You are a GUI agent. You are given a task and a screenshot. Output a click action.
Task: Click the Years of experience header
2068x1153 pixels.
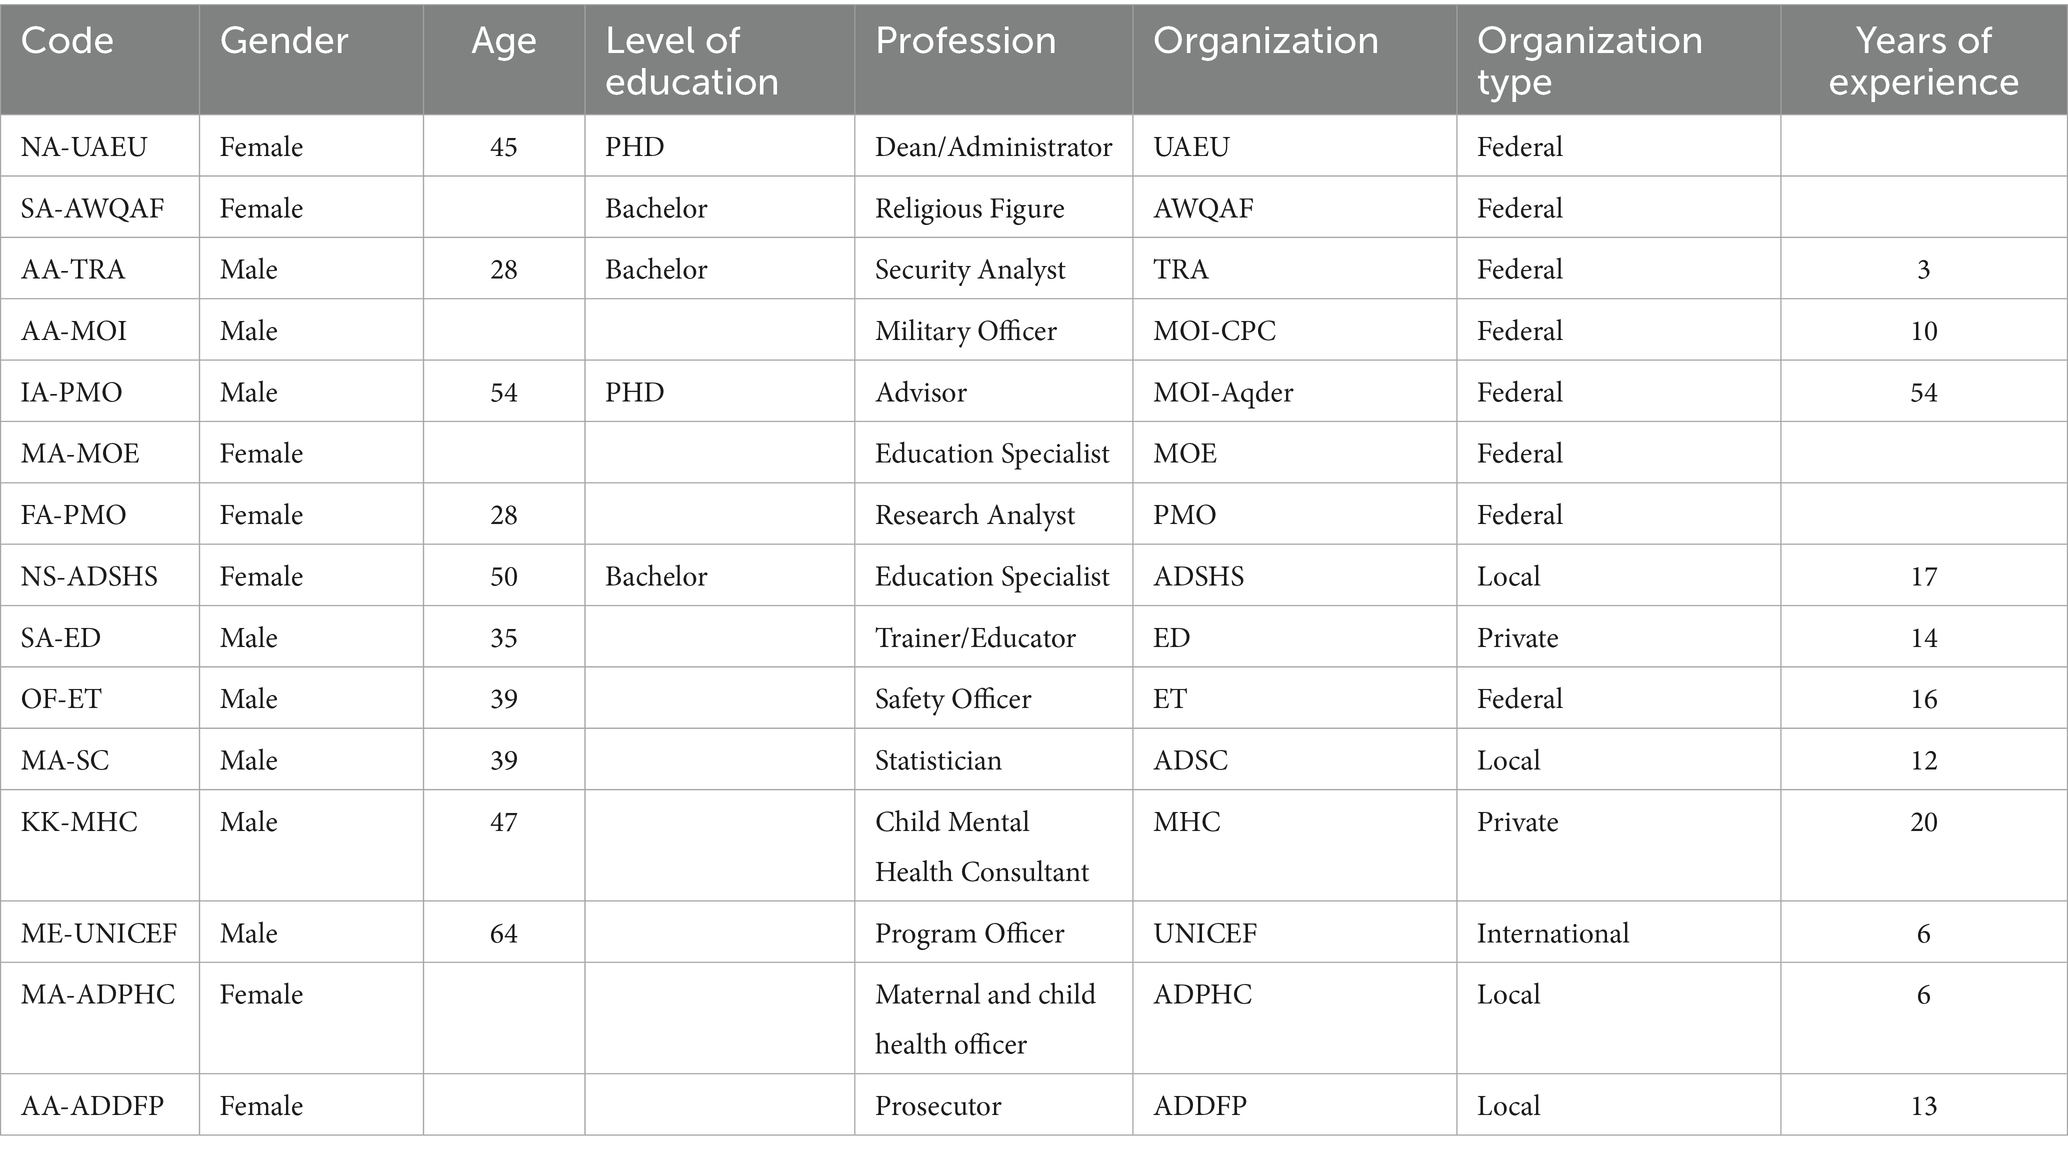click(1923, 61)
